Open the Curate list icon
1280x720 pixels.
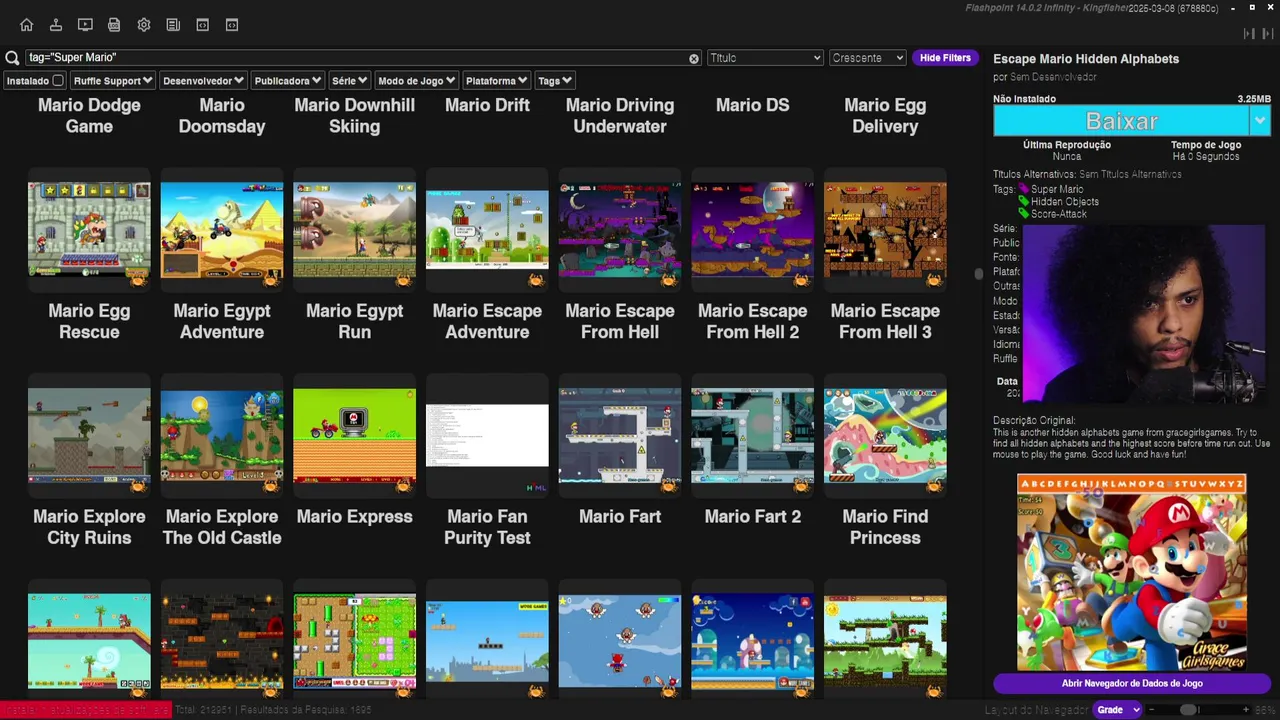coord(173,25)
